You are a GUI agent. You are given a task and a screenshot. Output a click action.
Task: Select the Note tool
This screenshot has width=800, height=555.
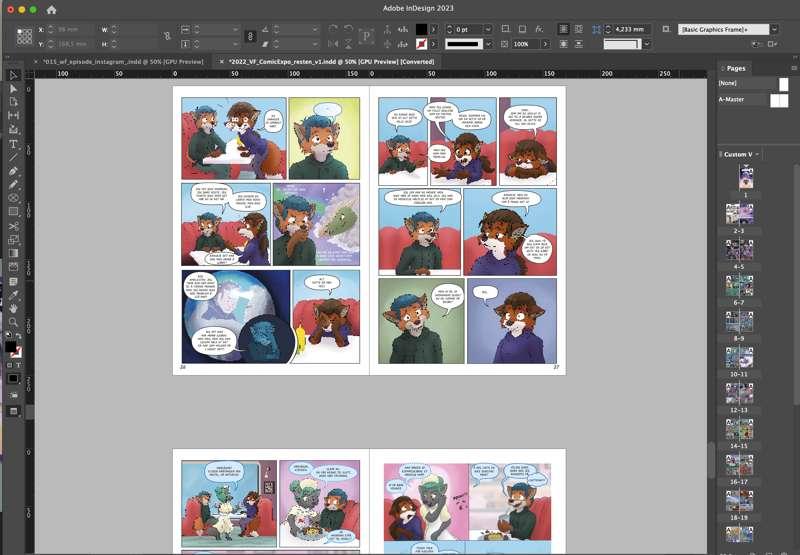click(13, 281)
